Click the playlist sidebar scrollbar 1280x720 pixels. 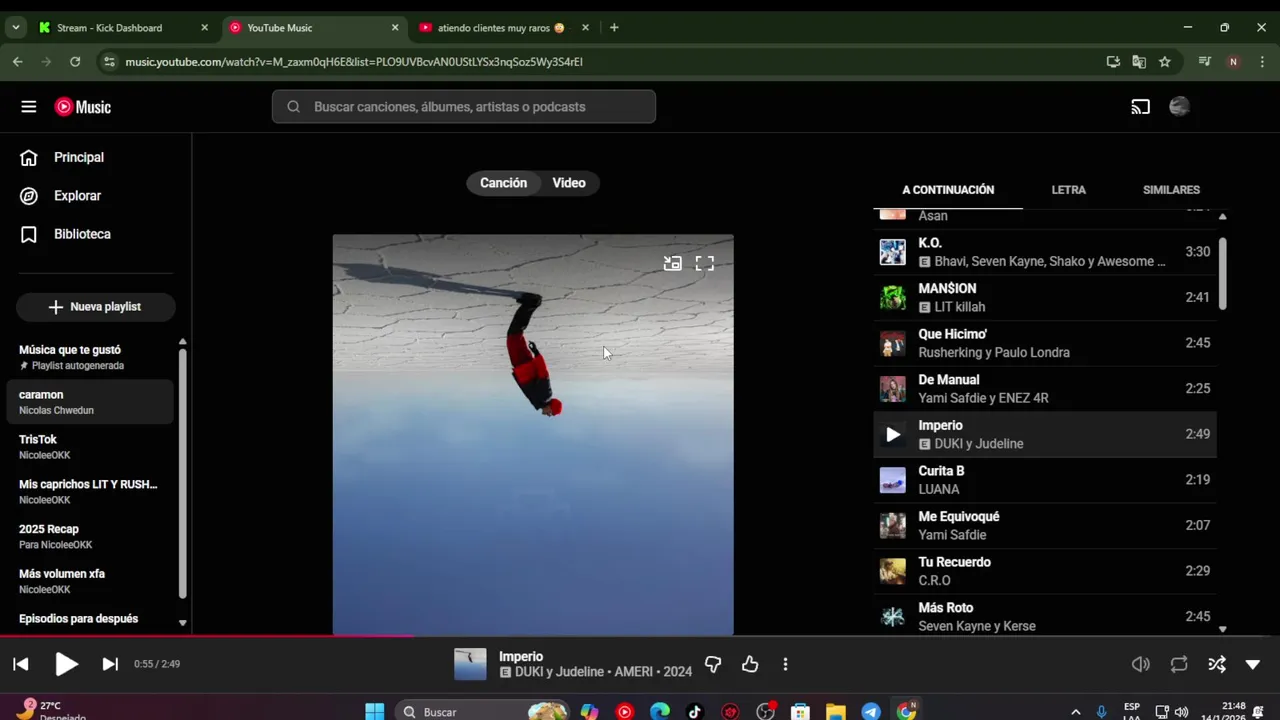pyautogui.click(x=182, y=472)
